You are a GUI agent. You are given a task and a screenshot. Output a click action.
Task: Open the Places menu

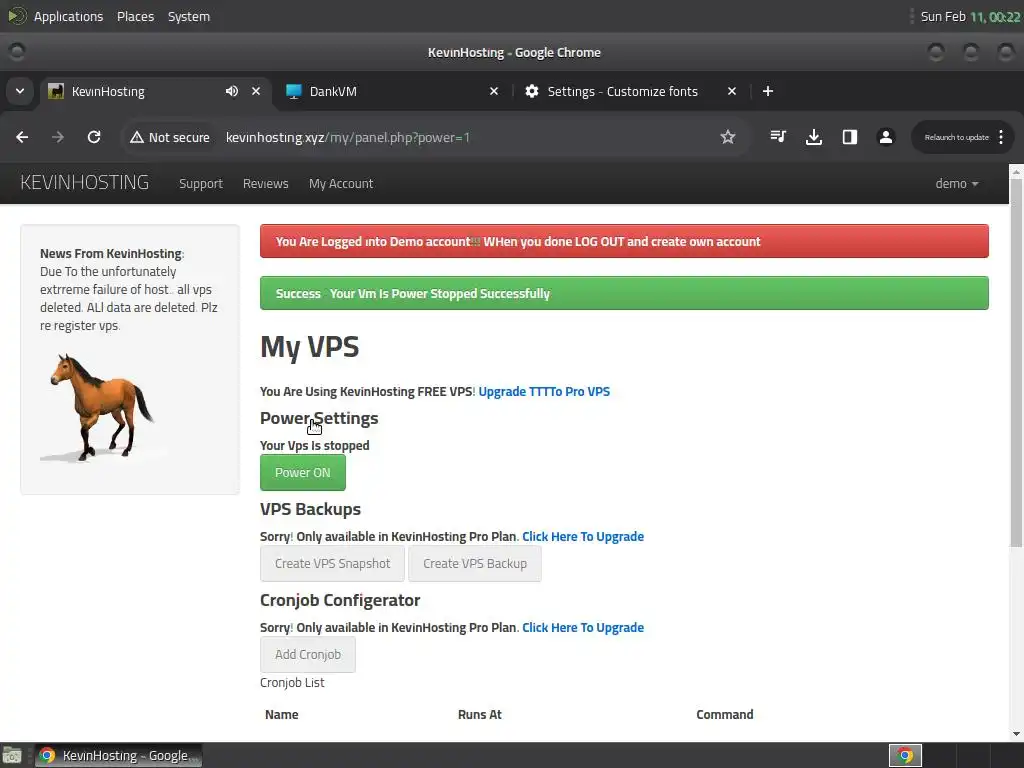point(135,16)
